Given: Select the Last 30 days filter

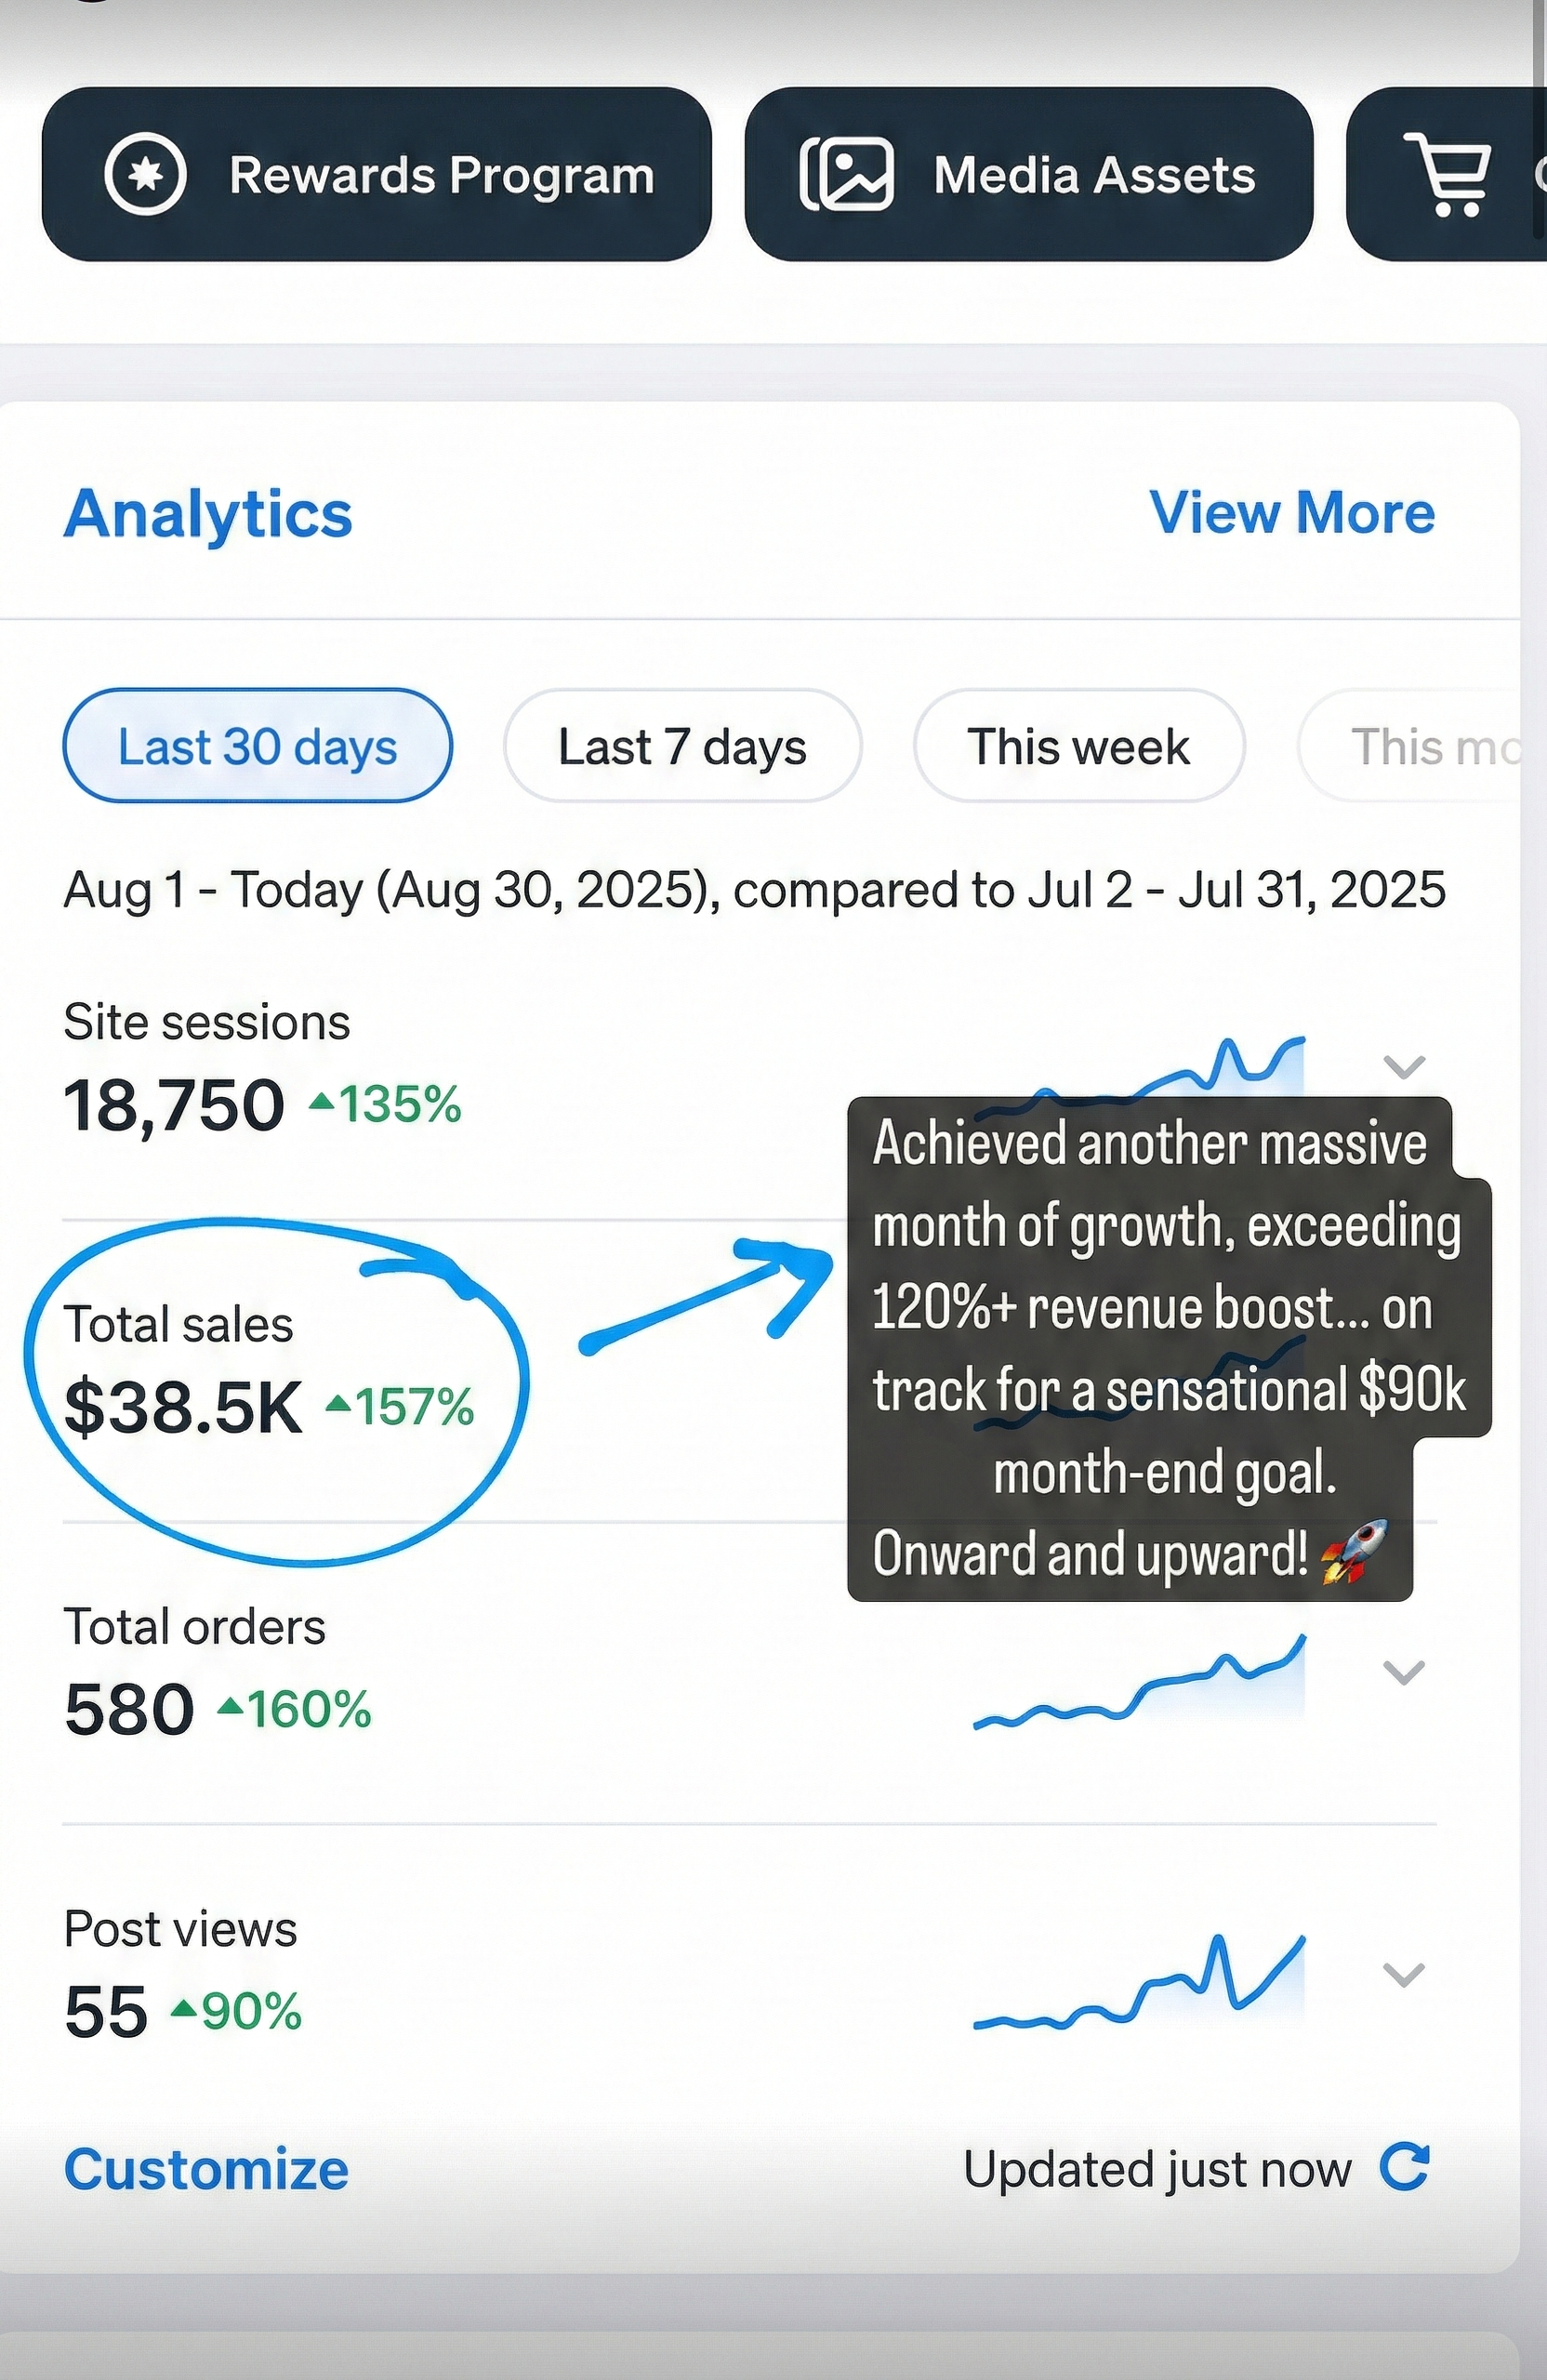Looking at the screenshot, I should pos(257,746).
